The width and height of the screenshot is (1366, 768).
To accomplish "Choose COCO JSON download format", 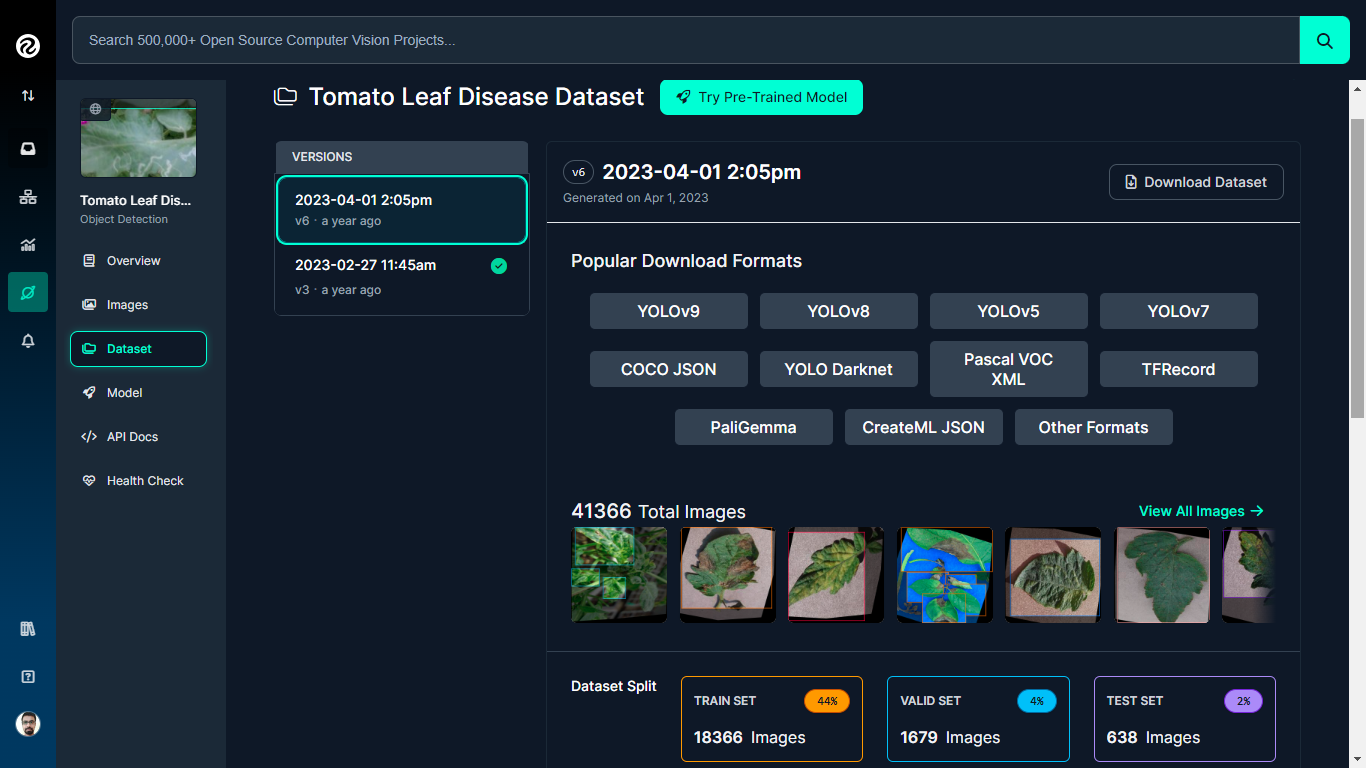I will (669, 369).
